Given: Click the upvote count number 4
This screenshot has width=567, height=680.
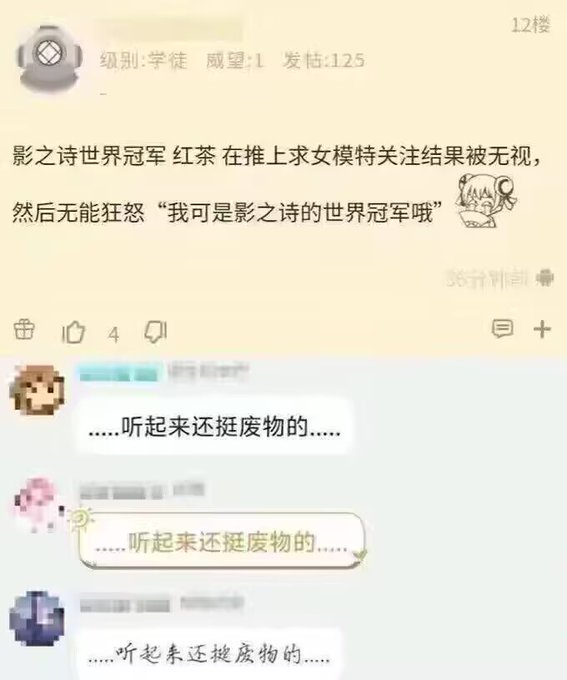Looking at the screenshot, I should 114,335.
